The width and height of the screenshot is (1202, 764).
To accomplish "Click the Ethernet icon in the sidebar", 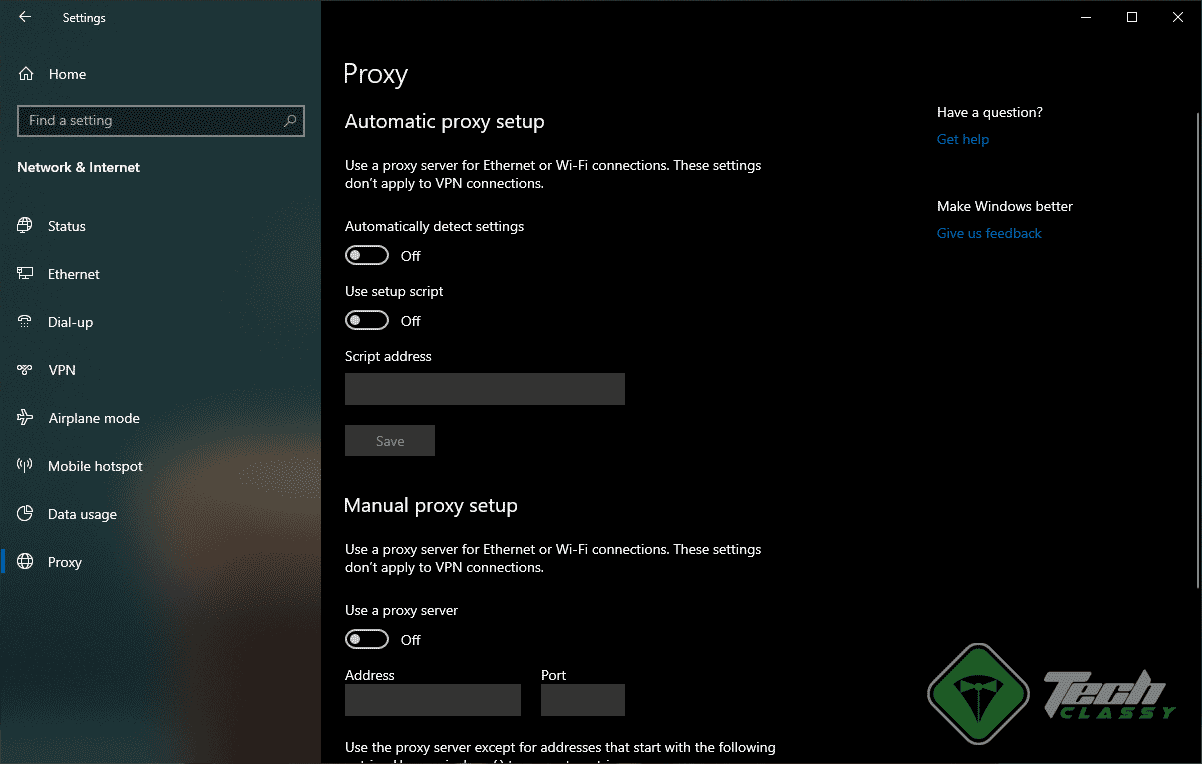I will (x=24, y=274).
